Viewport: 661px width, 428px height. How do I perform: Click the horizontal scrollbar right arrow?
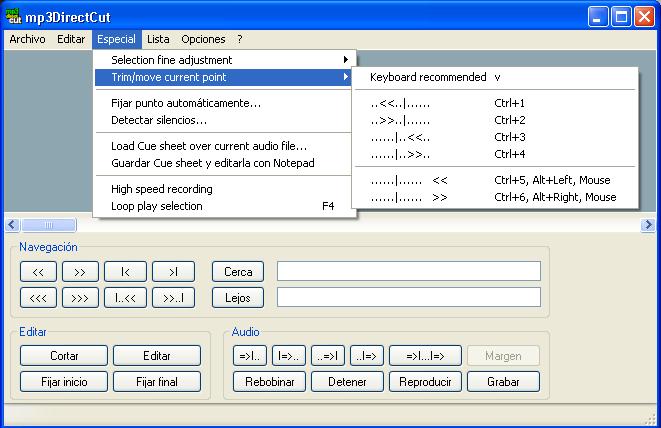pos(648,225)
